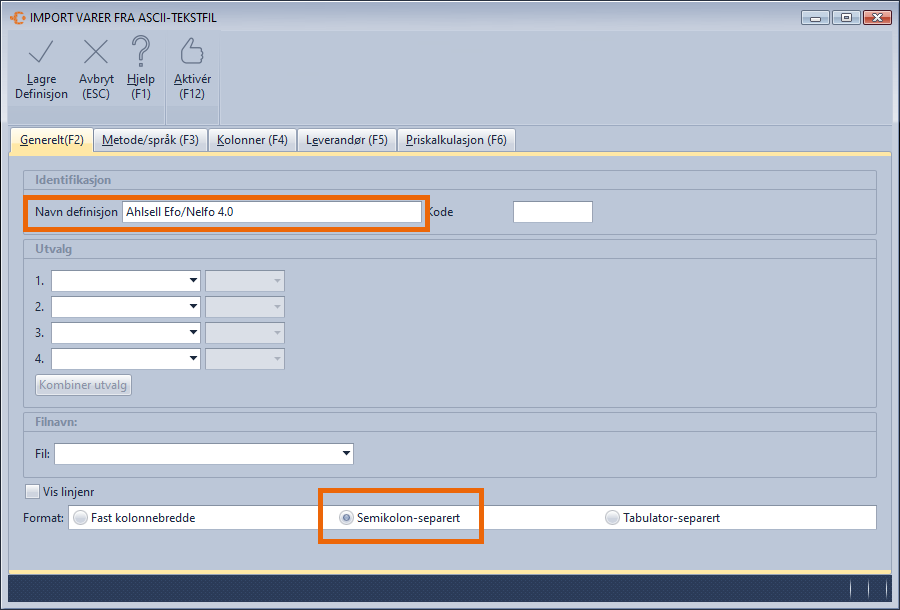Enable the Vis linjenr checkbox

pyautogui.click(x=33, y=492)
